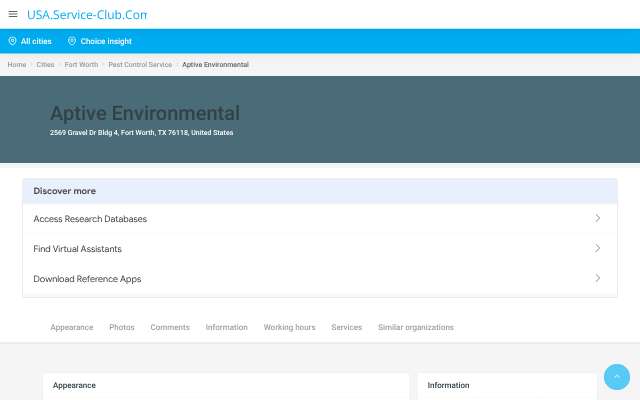Click the shield pin icon beside Choice insight
The image size is (640, 400).
click(x=72, y=41)
